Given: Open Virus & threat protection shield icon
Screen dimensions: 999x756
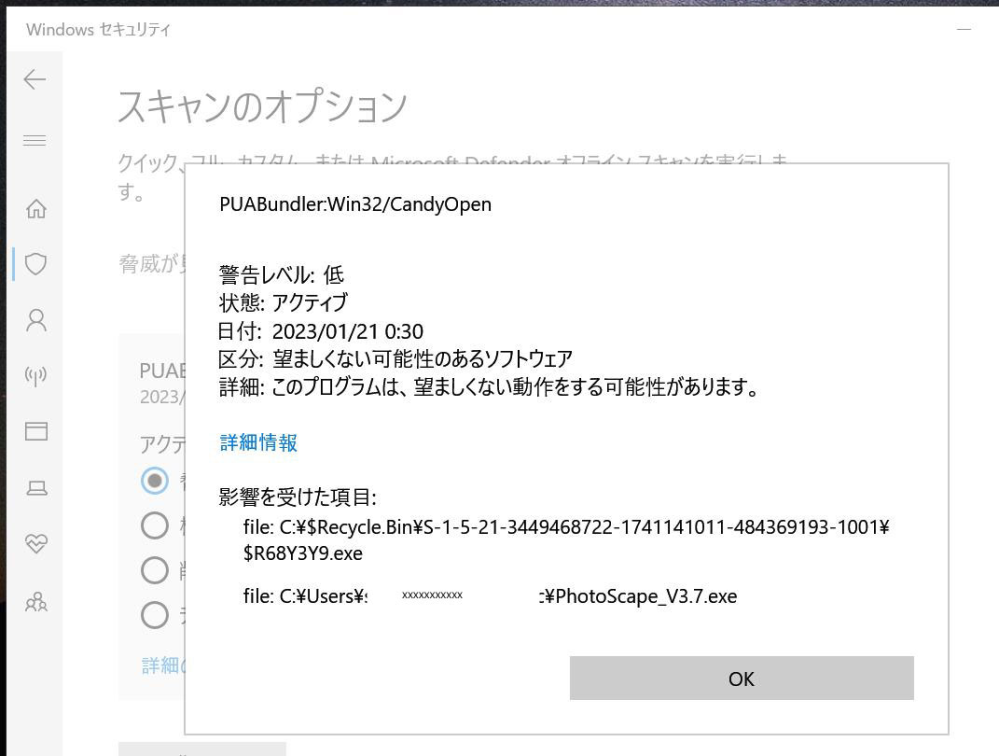Looking at the screenshot, I should click(36, 264).
